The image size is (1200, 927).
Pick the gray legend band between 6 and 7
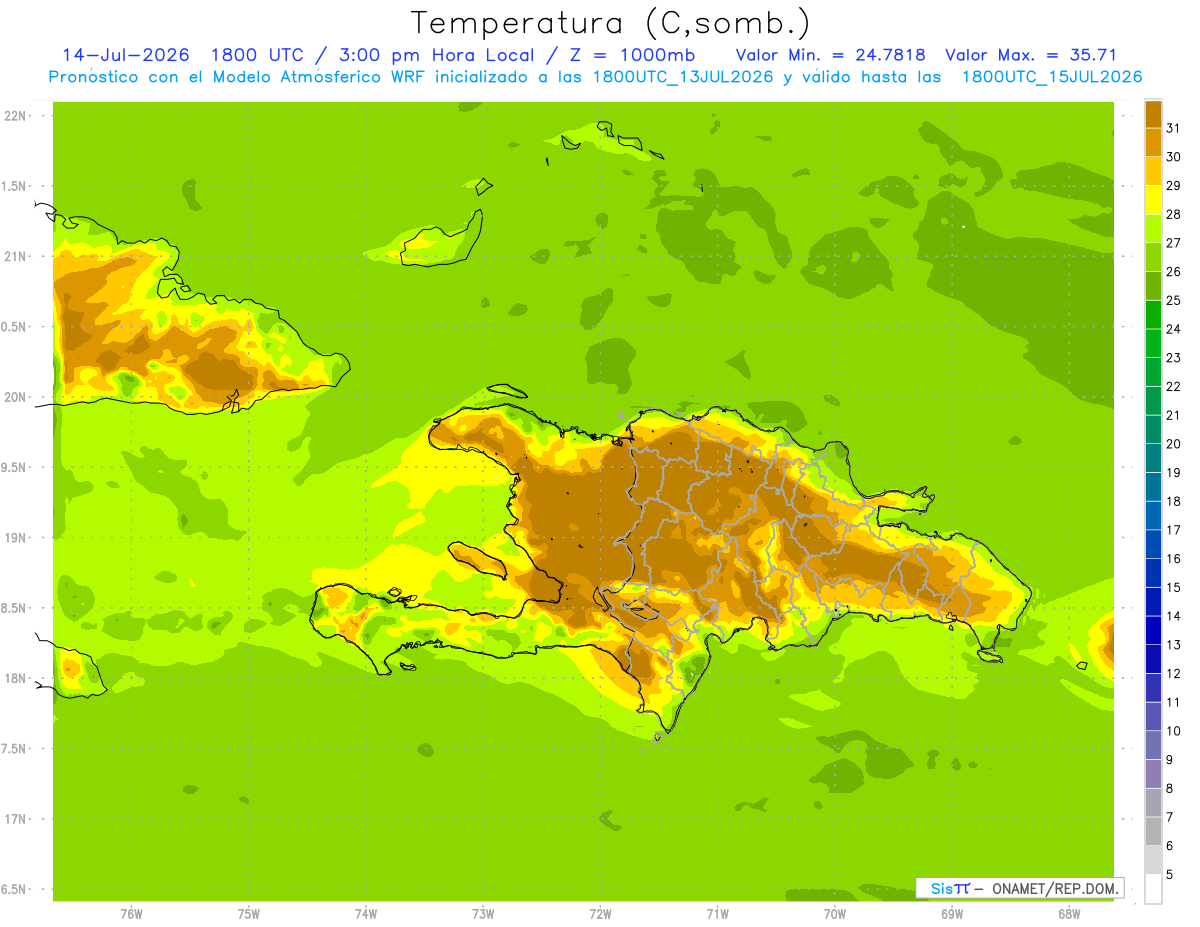click(x=1153, y=831)
